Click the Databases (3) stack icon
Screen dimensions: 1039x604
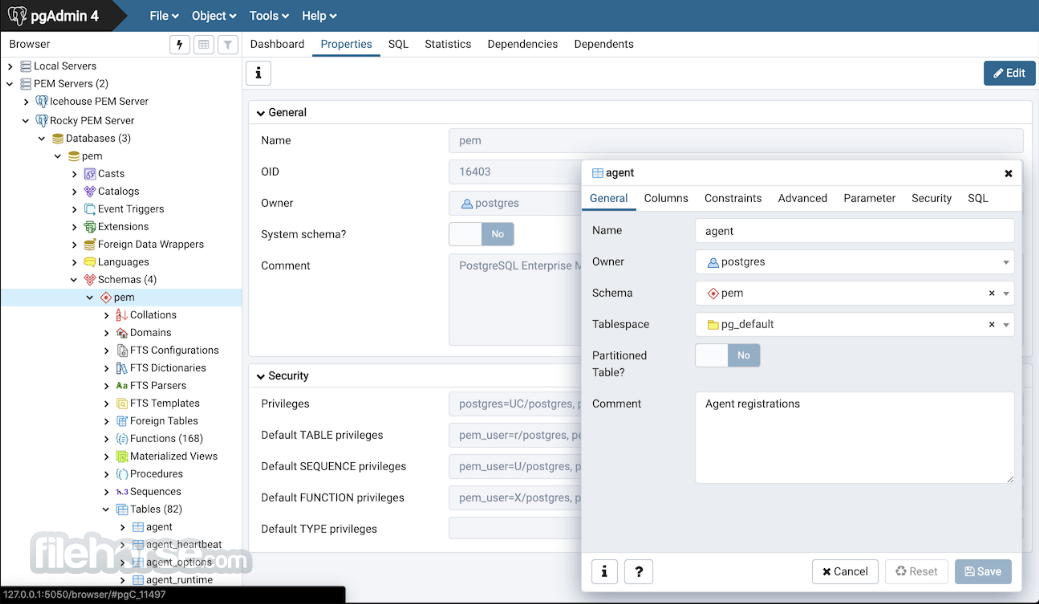[58, 138]
